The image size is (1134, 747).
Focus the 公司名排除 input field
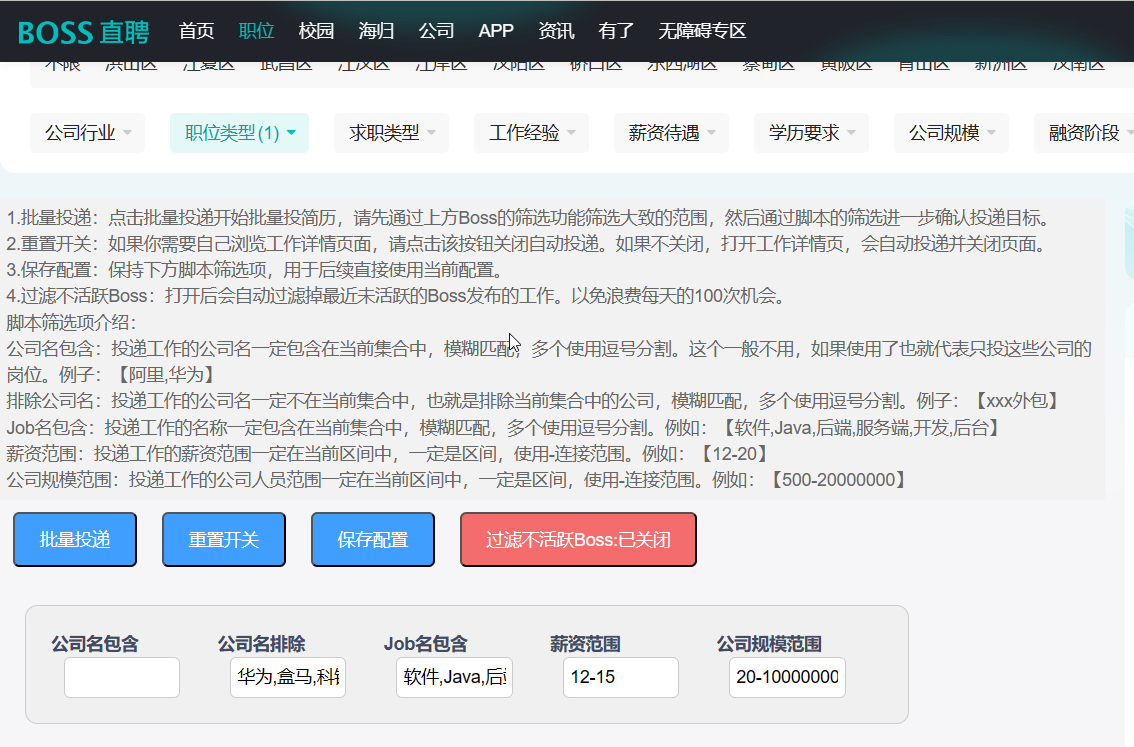(x=288, y=678)
